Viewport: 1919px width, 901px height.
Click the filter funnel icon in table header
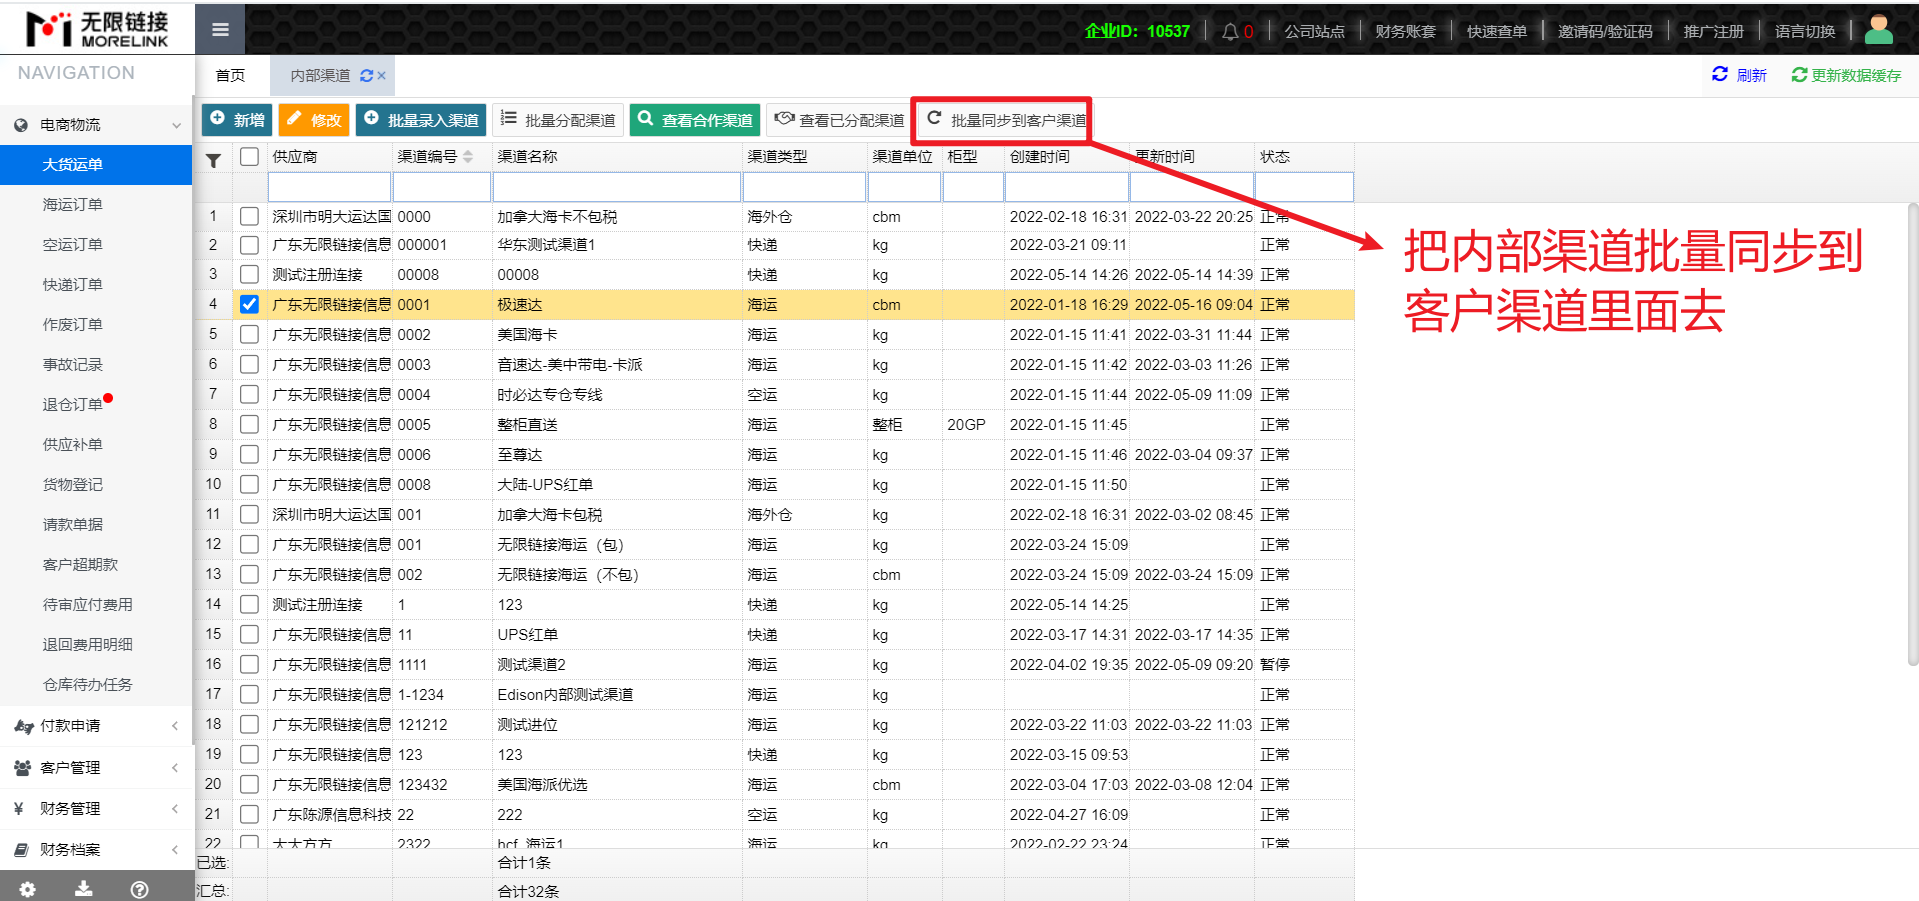click(213, 160)
